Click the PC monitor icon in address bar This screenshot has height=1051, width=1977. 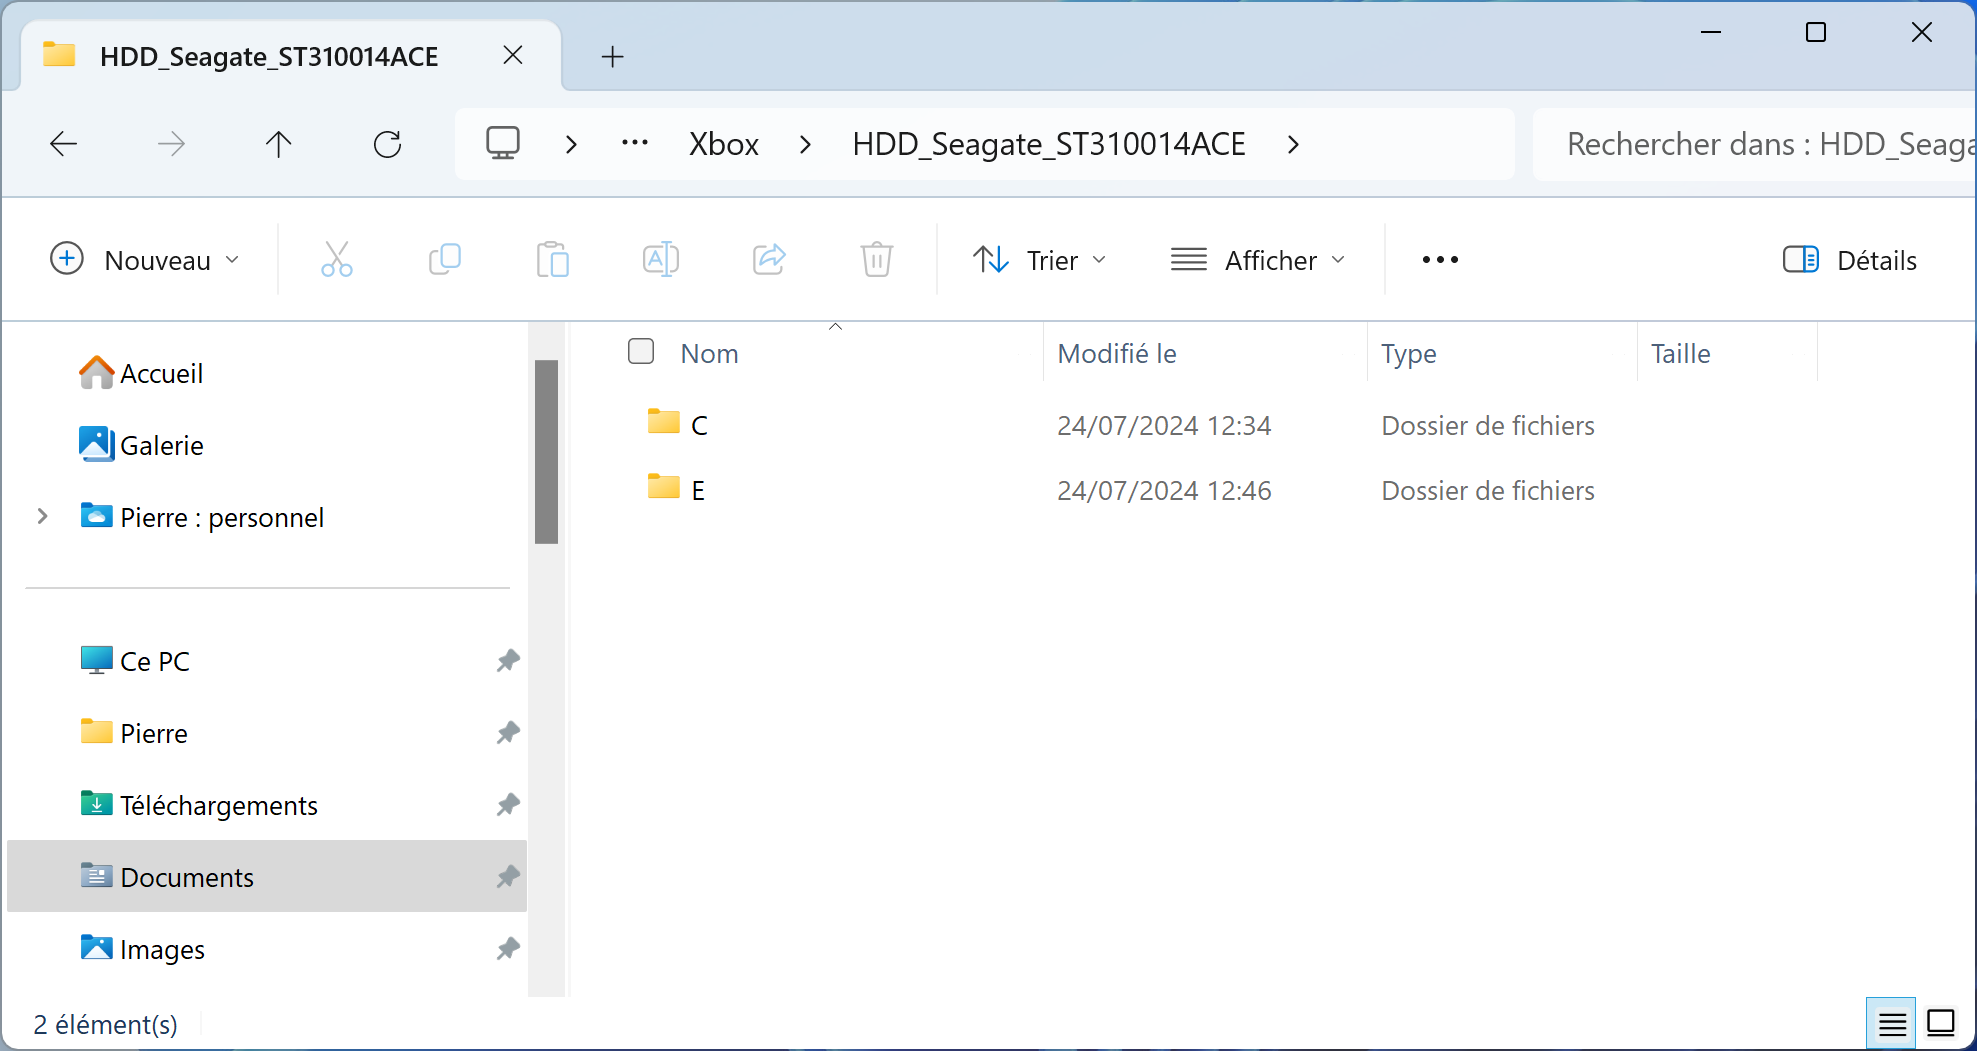(503, 143)
